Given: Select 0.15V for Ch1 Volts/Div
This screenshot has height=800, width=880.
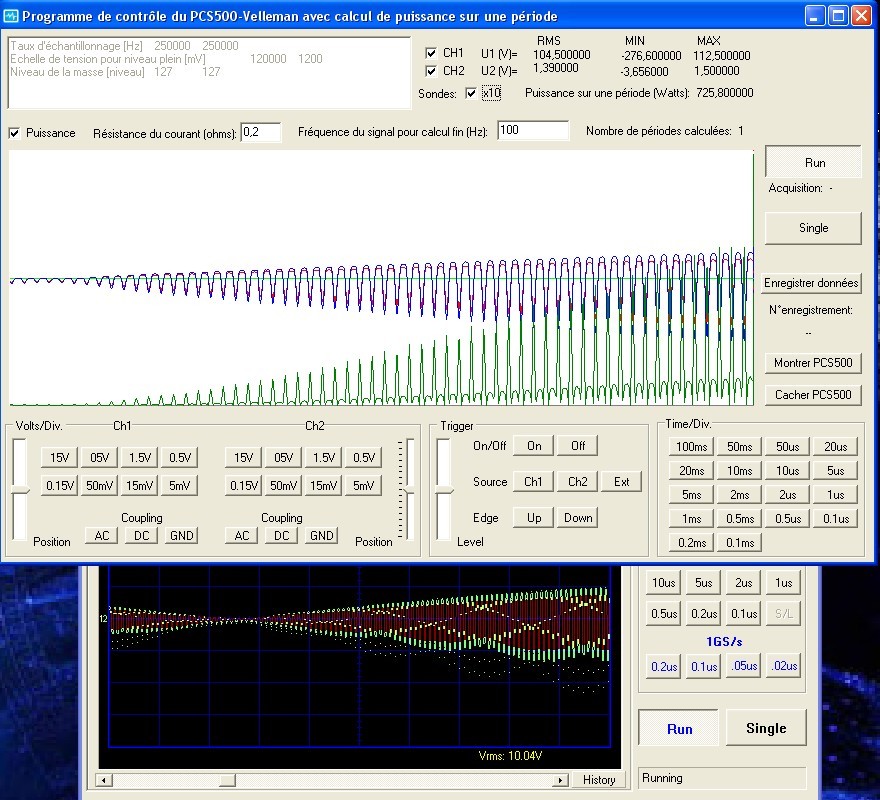Looking at the screenshot, I should (x=59, y=486).
